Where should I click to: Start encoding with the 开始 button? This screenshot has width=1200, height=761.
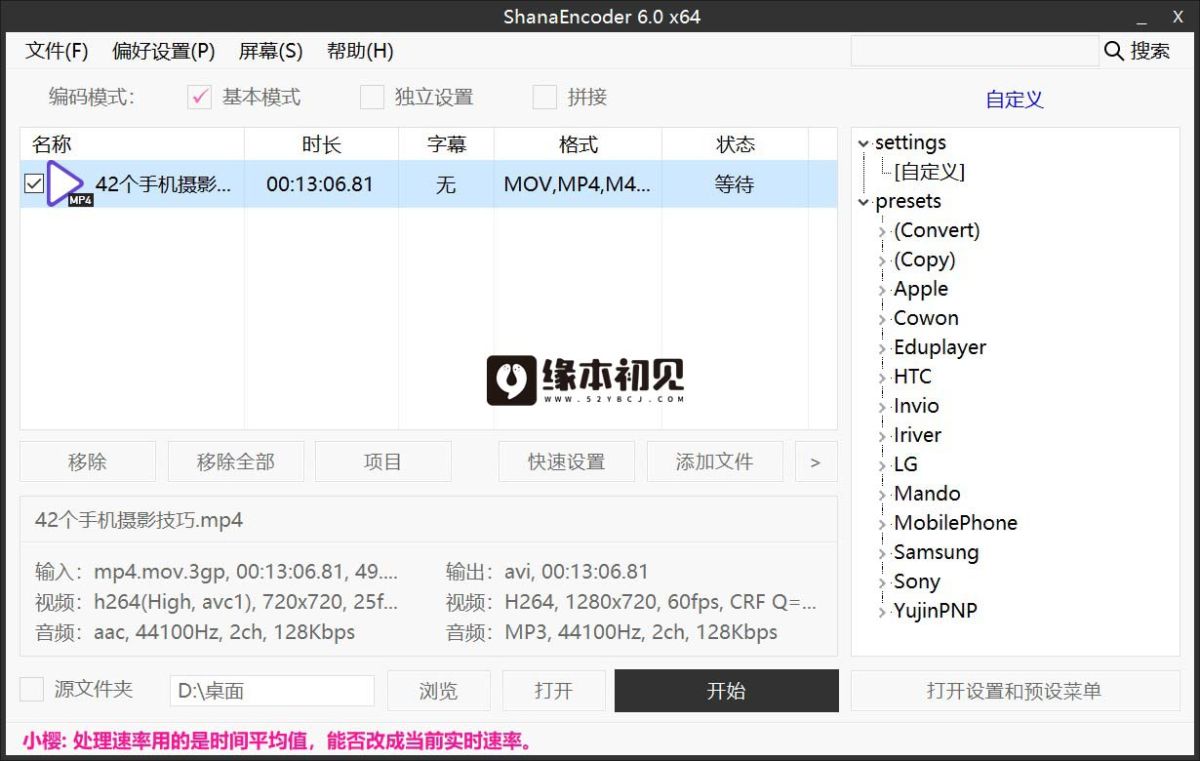[x=727, y=691]
